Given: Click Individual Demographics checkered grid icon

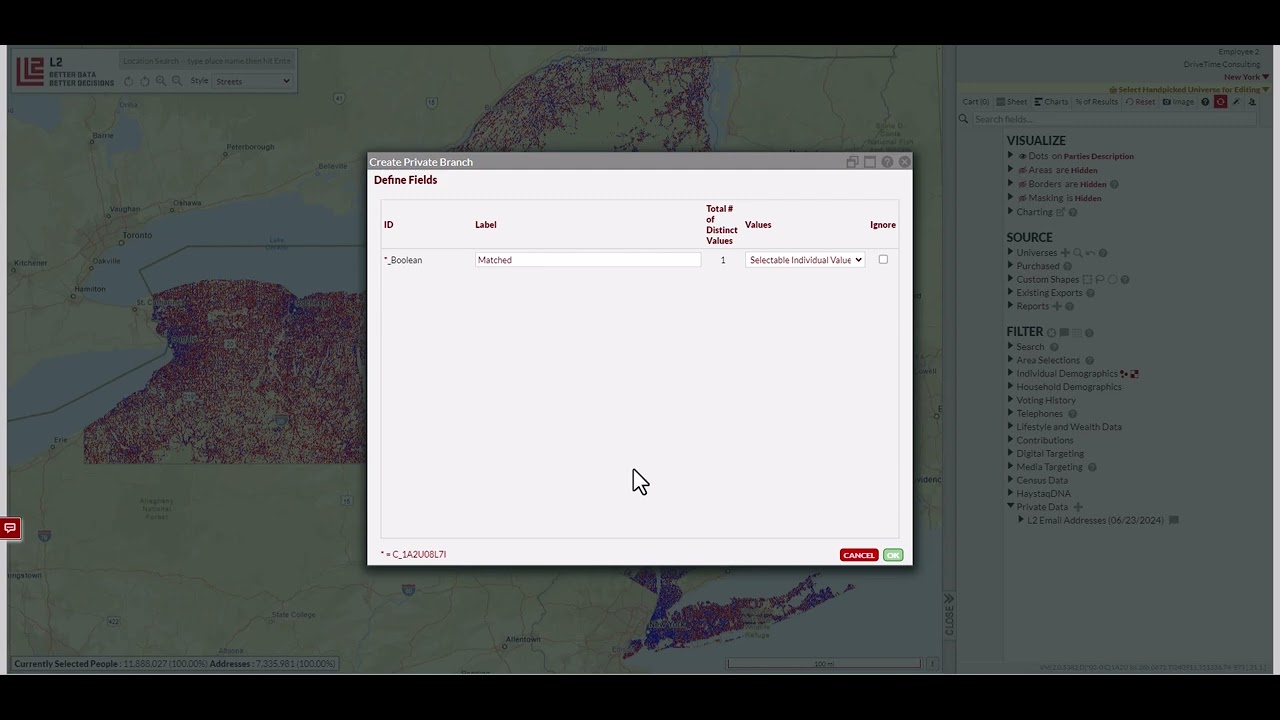Looking at the screenshot, I should click(x=1134, y=374).
